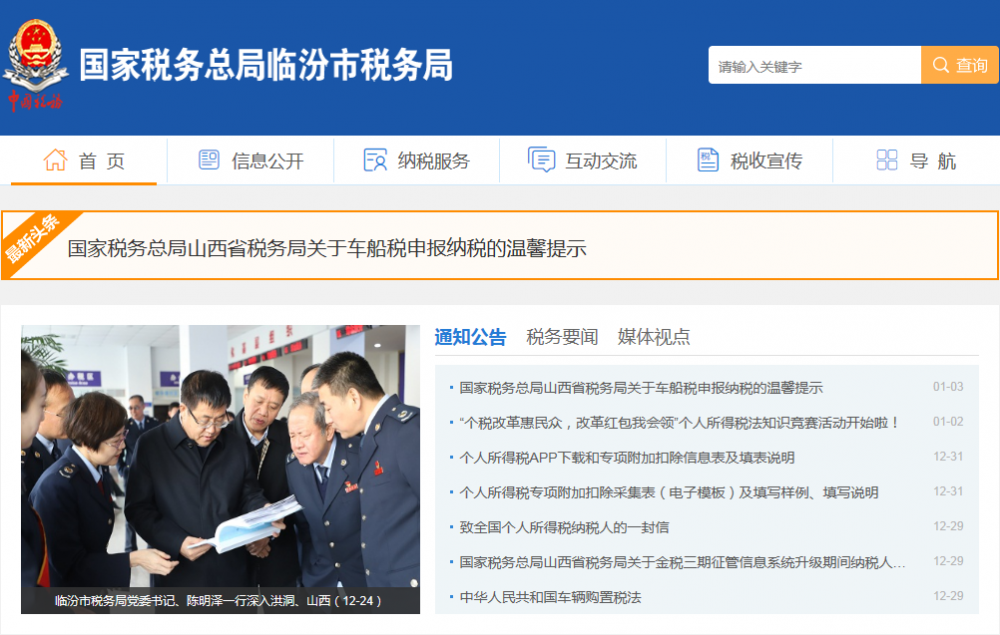Select the 通知公告 tab
The height and width of the screenshot is (635, 1000).
click(x=470, y=337)
